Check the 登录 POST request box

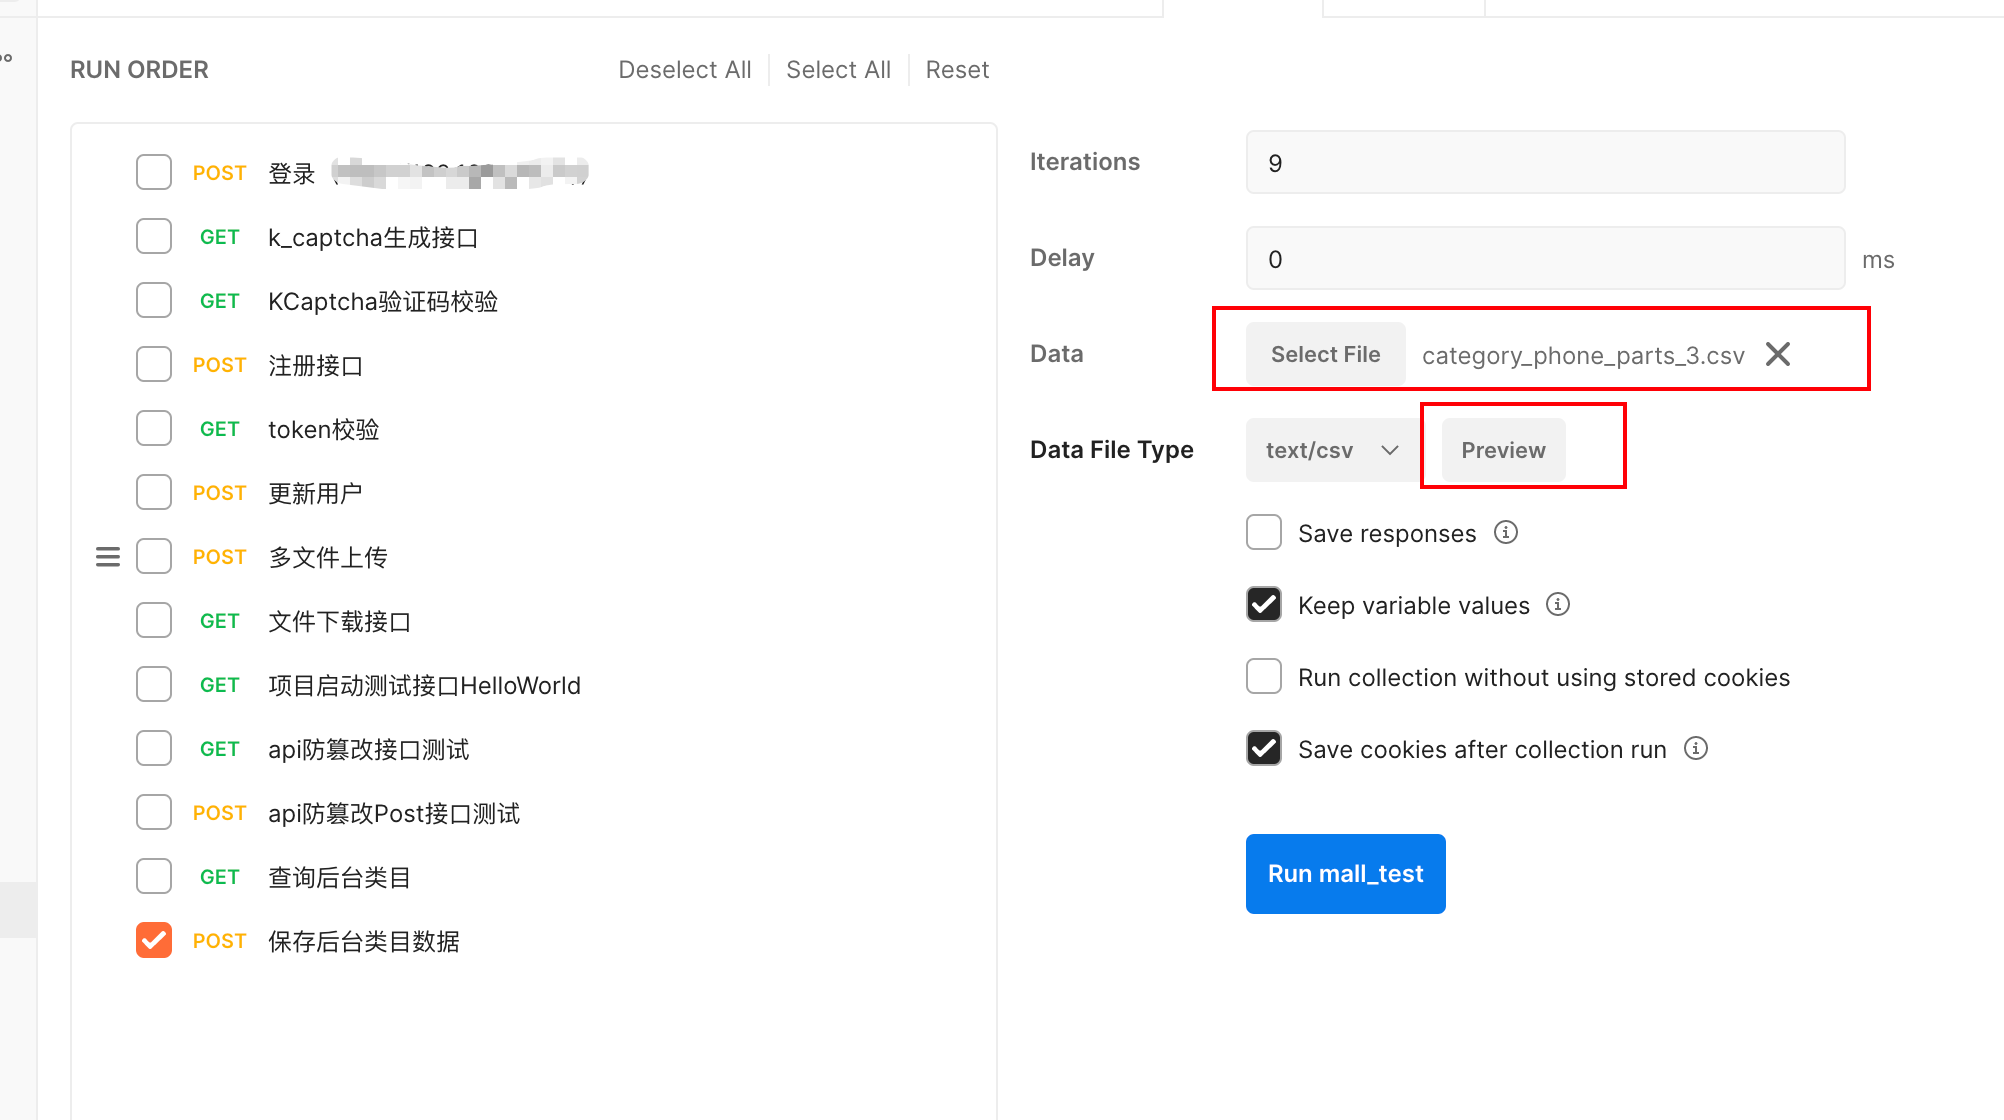point(154,172)
